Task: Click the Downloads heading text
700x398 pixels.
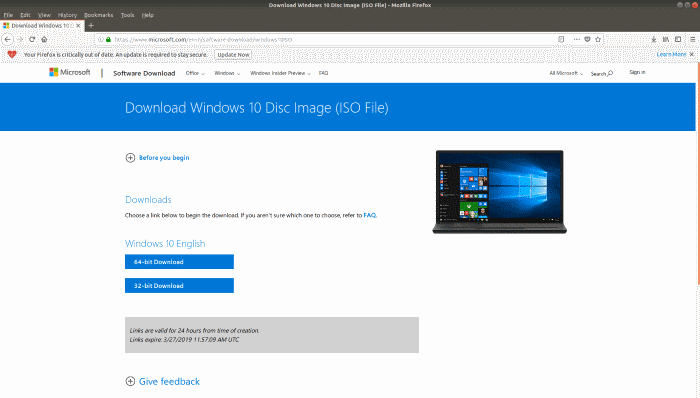Action: click(148, 199)
